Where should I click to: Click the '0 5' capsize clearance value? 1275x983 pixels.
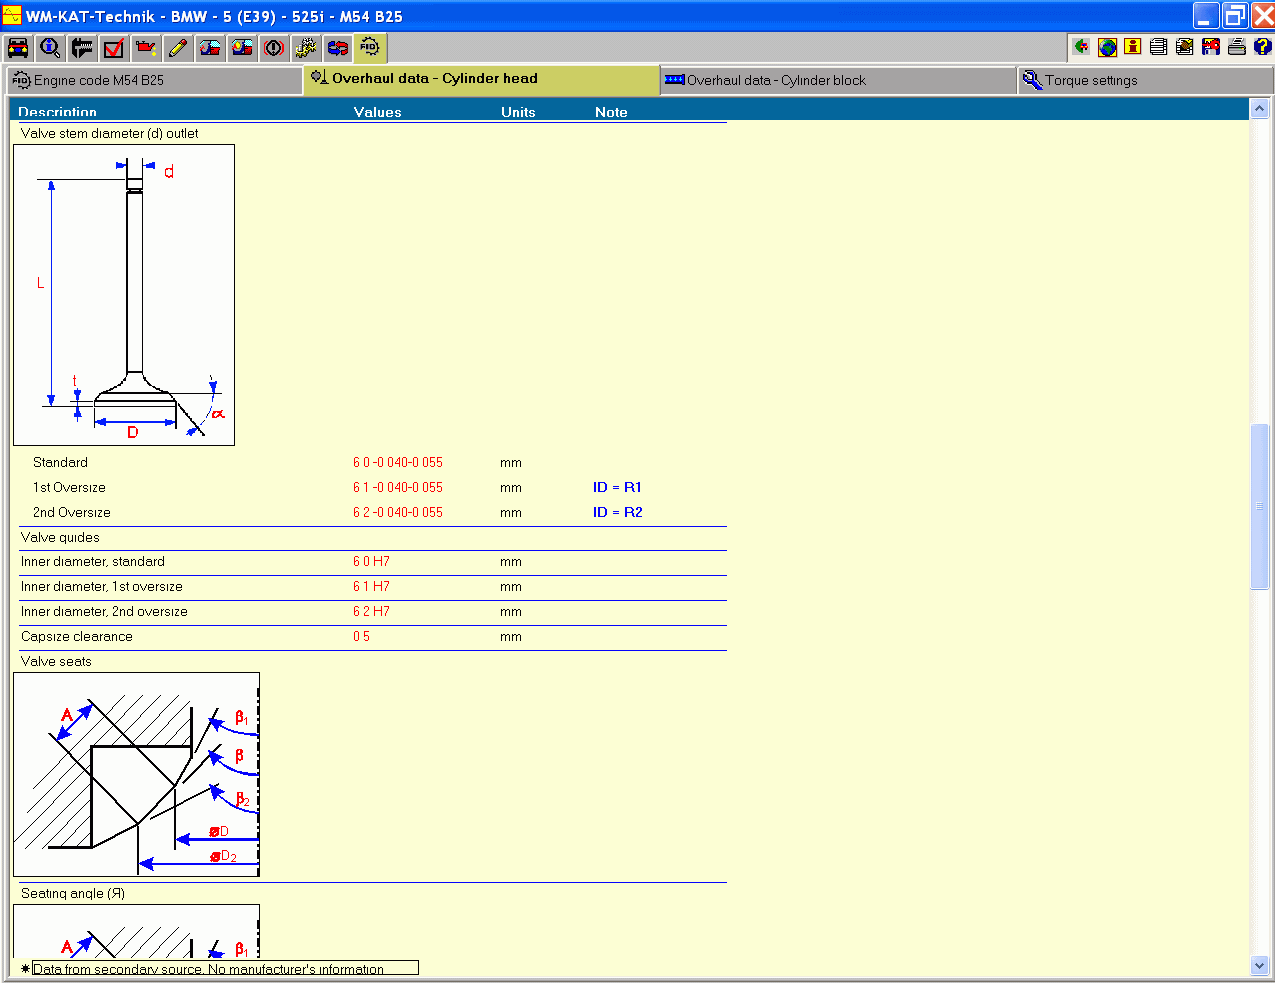(361, 637)
